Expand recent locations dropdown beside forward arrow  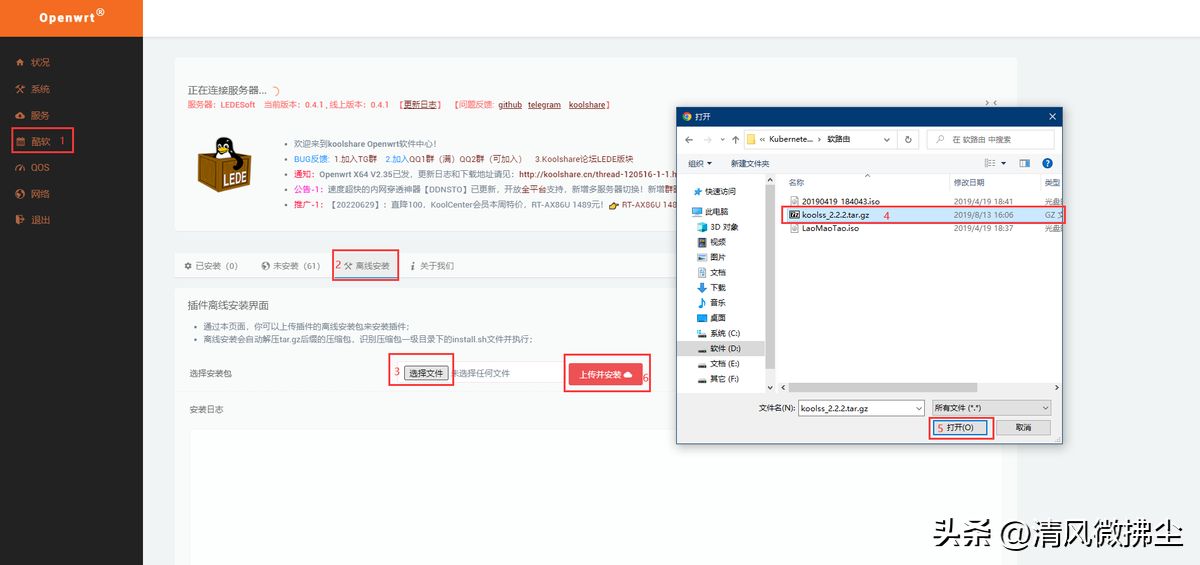click(x=721, y=139)
